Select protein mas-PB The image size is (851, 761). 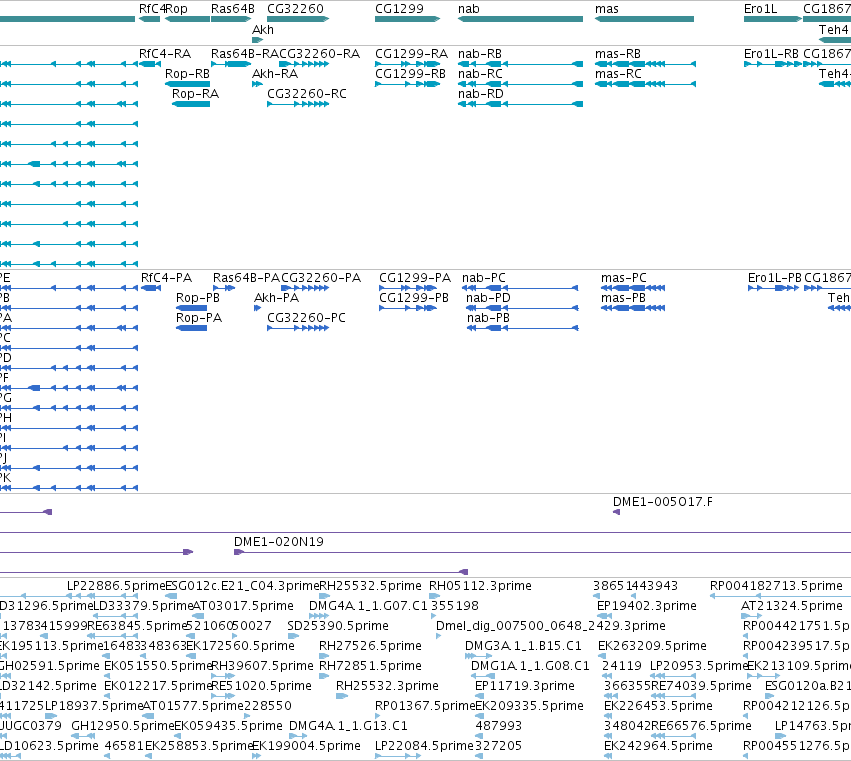pyautogui.click(x=623, y=297)
